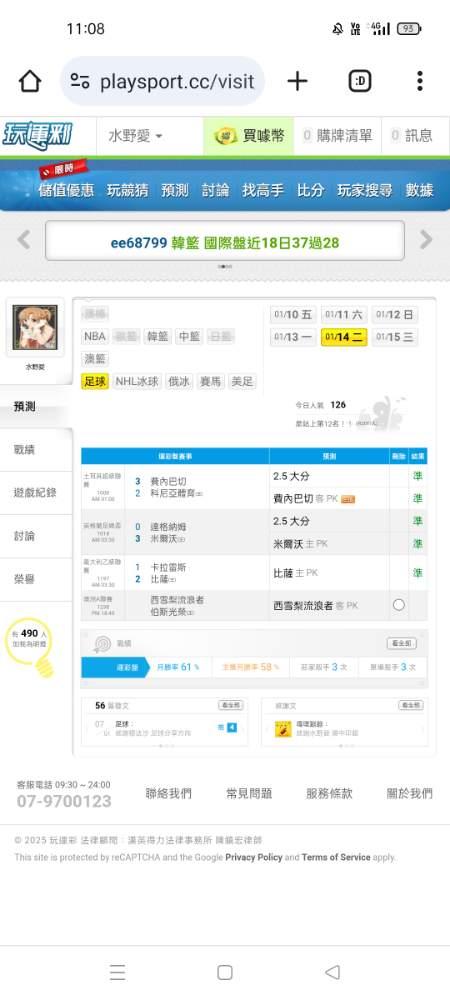Tap Android home square button

(224, 972)
